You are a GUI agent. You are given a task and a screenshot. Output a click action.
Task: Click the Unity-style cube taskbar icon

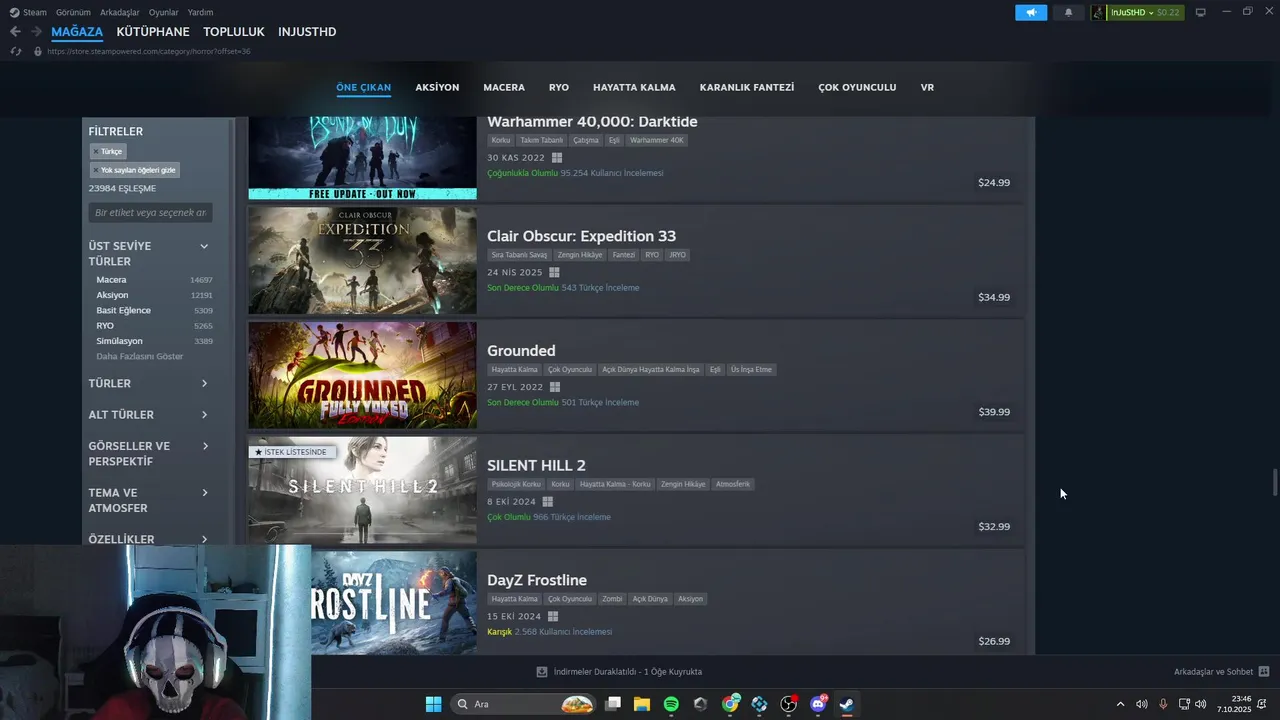point(700,704)
